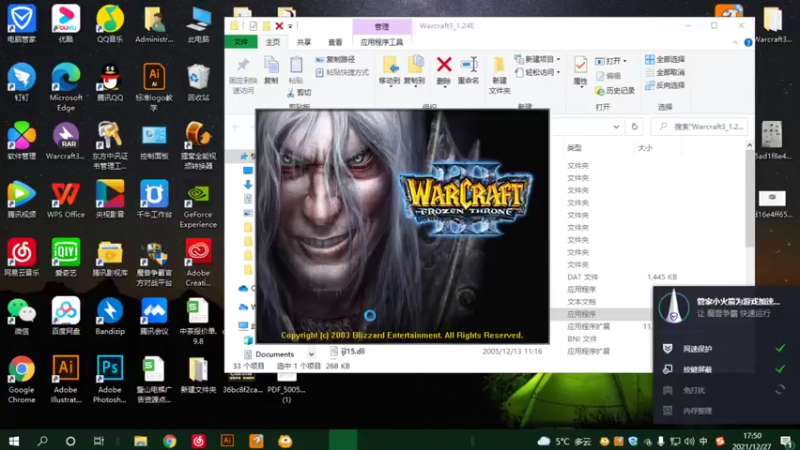The width and height of the screenshot is (800, 450).
Task: Open 电脑管家 desktop shortcut
Action: click(21, 23)
